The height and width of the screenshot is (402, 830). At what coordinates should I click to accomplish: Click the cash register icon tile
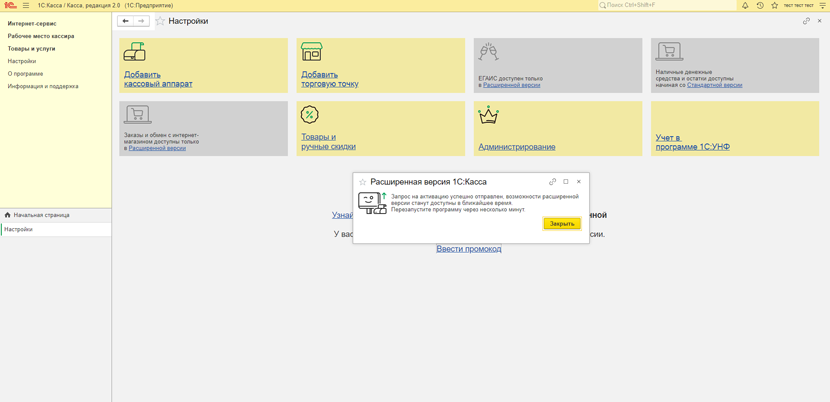(x=134, y=52)
